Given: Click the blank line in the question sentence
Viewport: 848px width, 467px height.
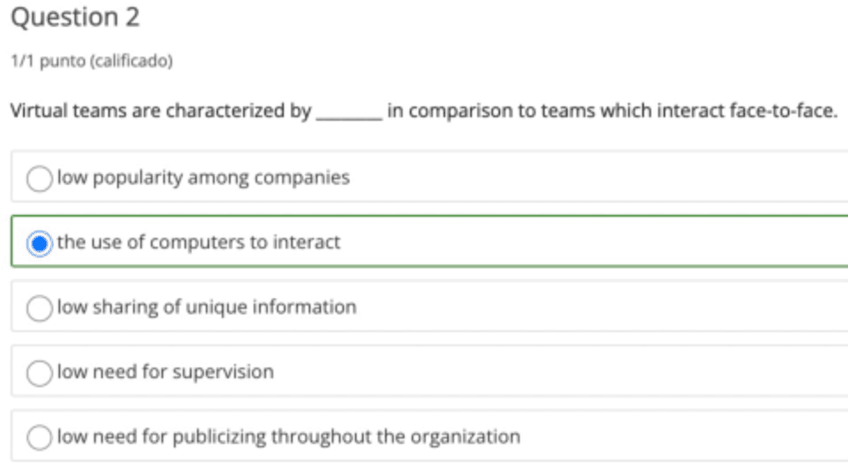Looking at the screenshot, I should click(x=348, y=112).
